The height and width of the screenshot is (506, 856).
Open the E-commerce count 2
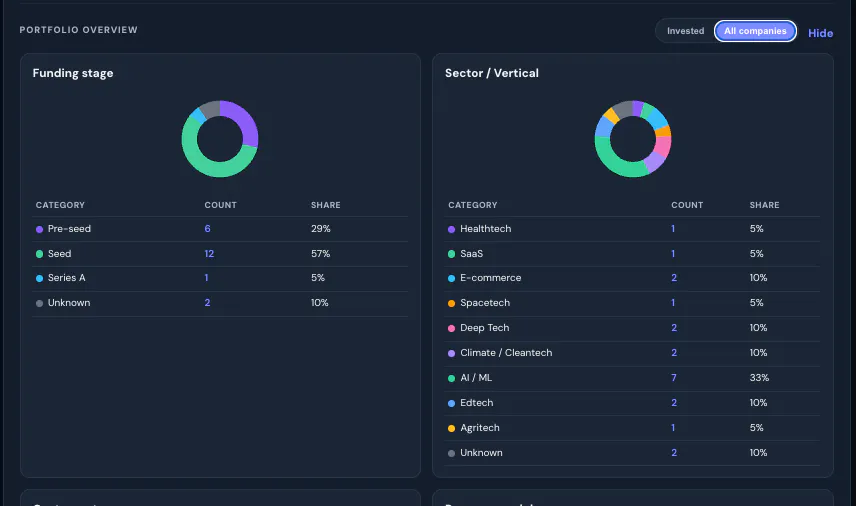click(x=674, y=278)
